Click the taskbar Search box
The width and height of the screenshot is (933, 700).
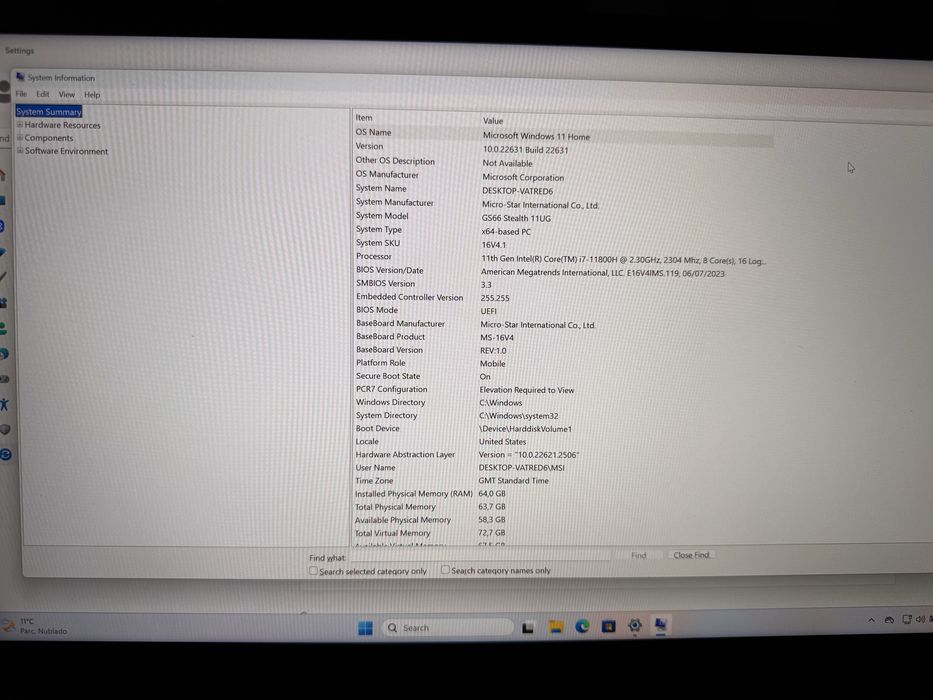click(449, 627)
